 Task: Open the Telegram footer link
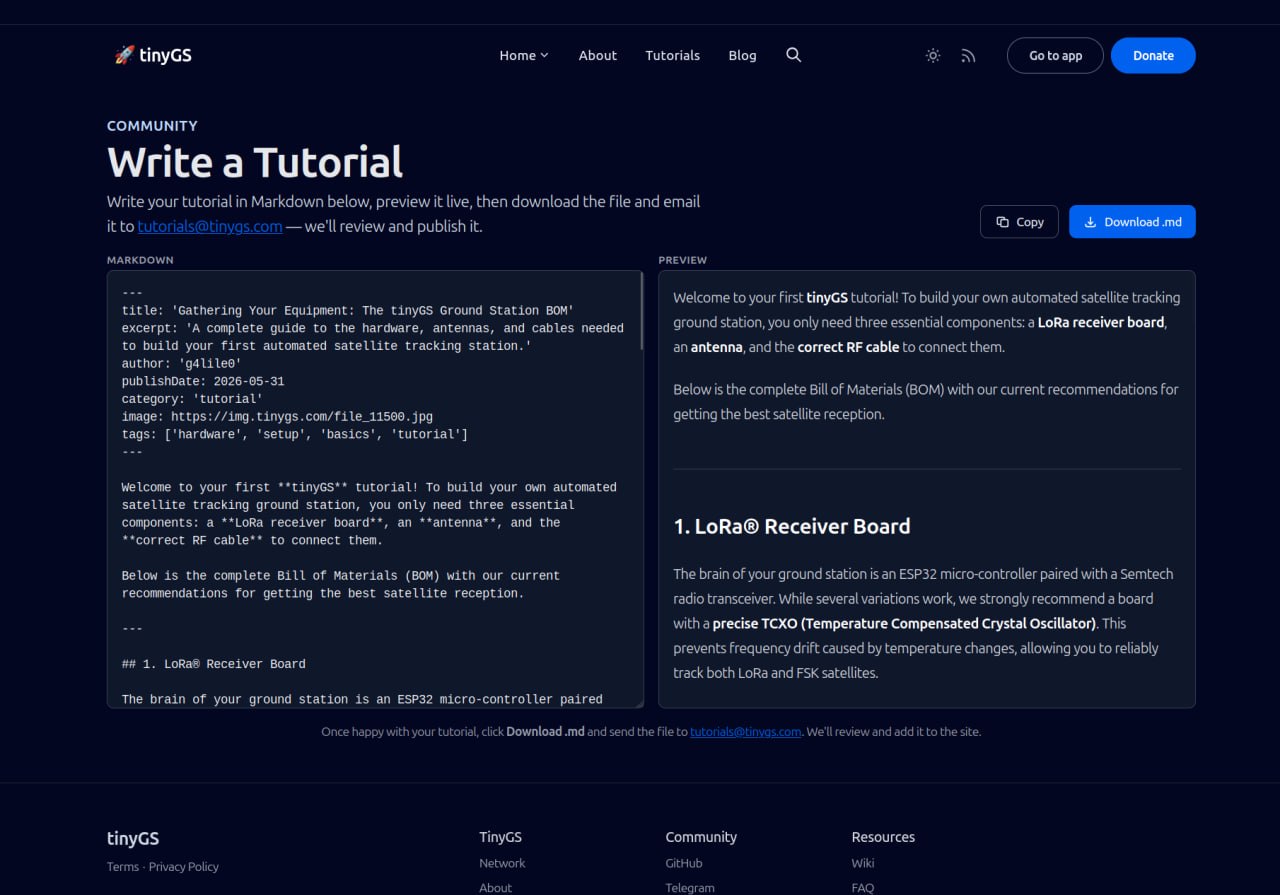[x=690, y=887]
